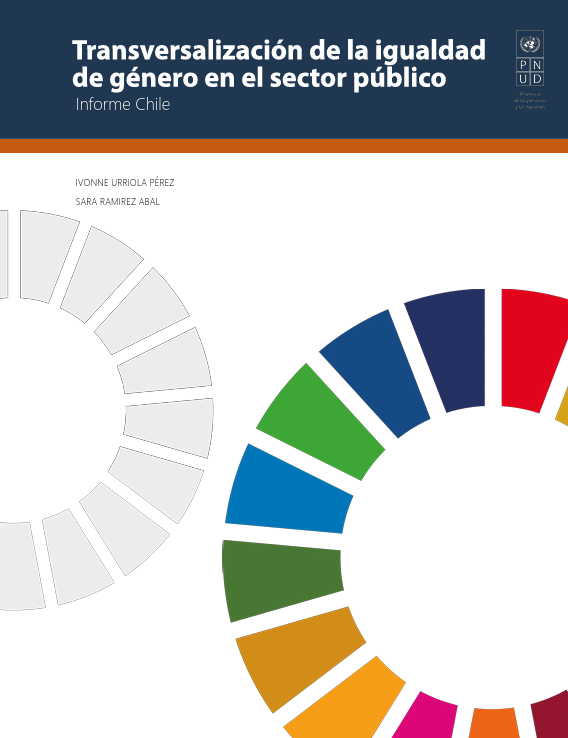Click author name 'IVONNE URRIOLA PÉREZ'
The image size is (568, 738).
125,183
